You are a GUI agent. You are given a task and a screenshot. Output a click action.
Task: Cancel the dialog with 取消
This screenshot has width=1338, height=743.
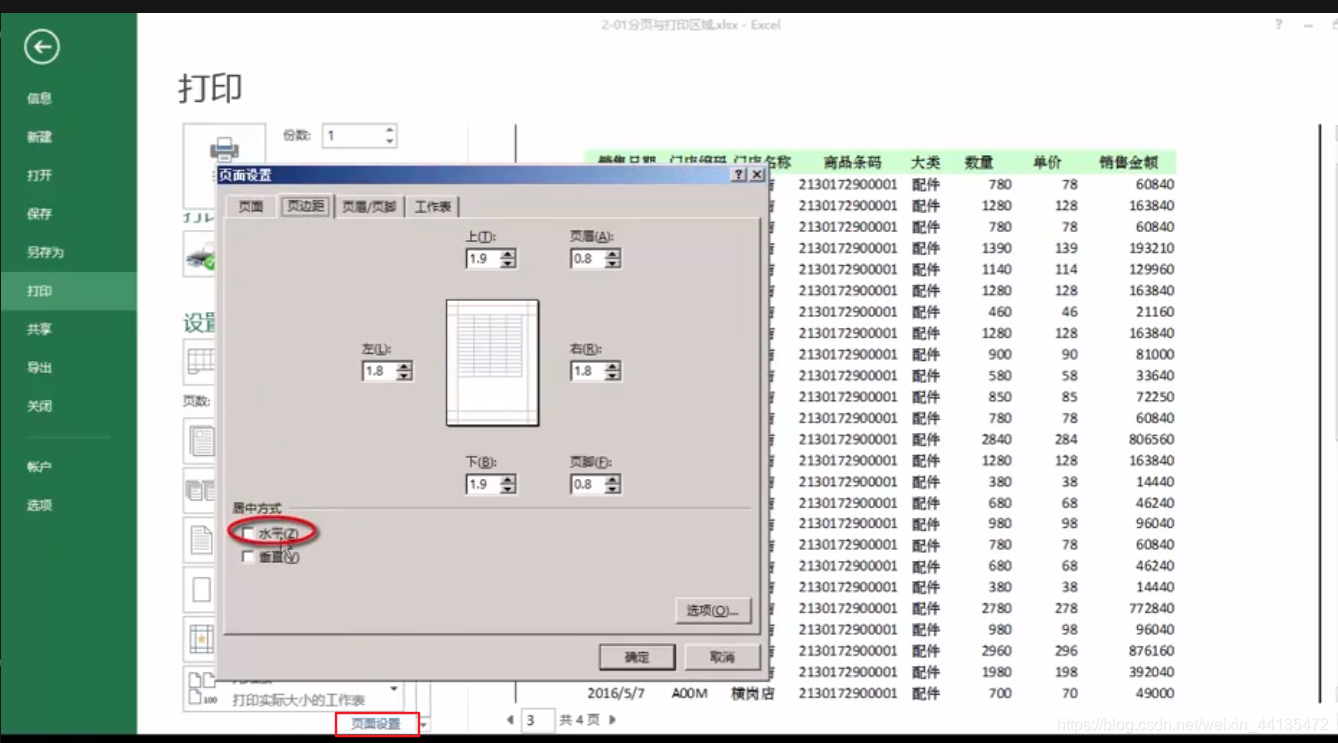[x=722, y=657]
